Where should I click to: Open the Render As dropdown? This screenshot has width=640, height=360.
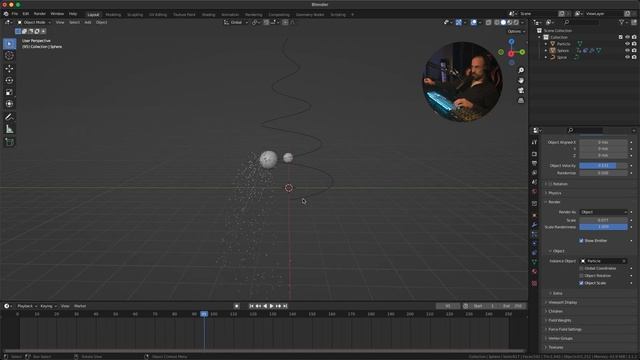pos(603,212)
